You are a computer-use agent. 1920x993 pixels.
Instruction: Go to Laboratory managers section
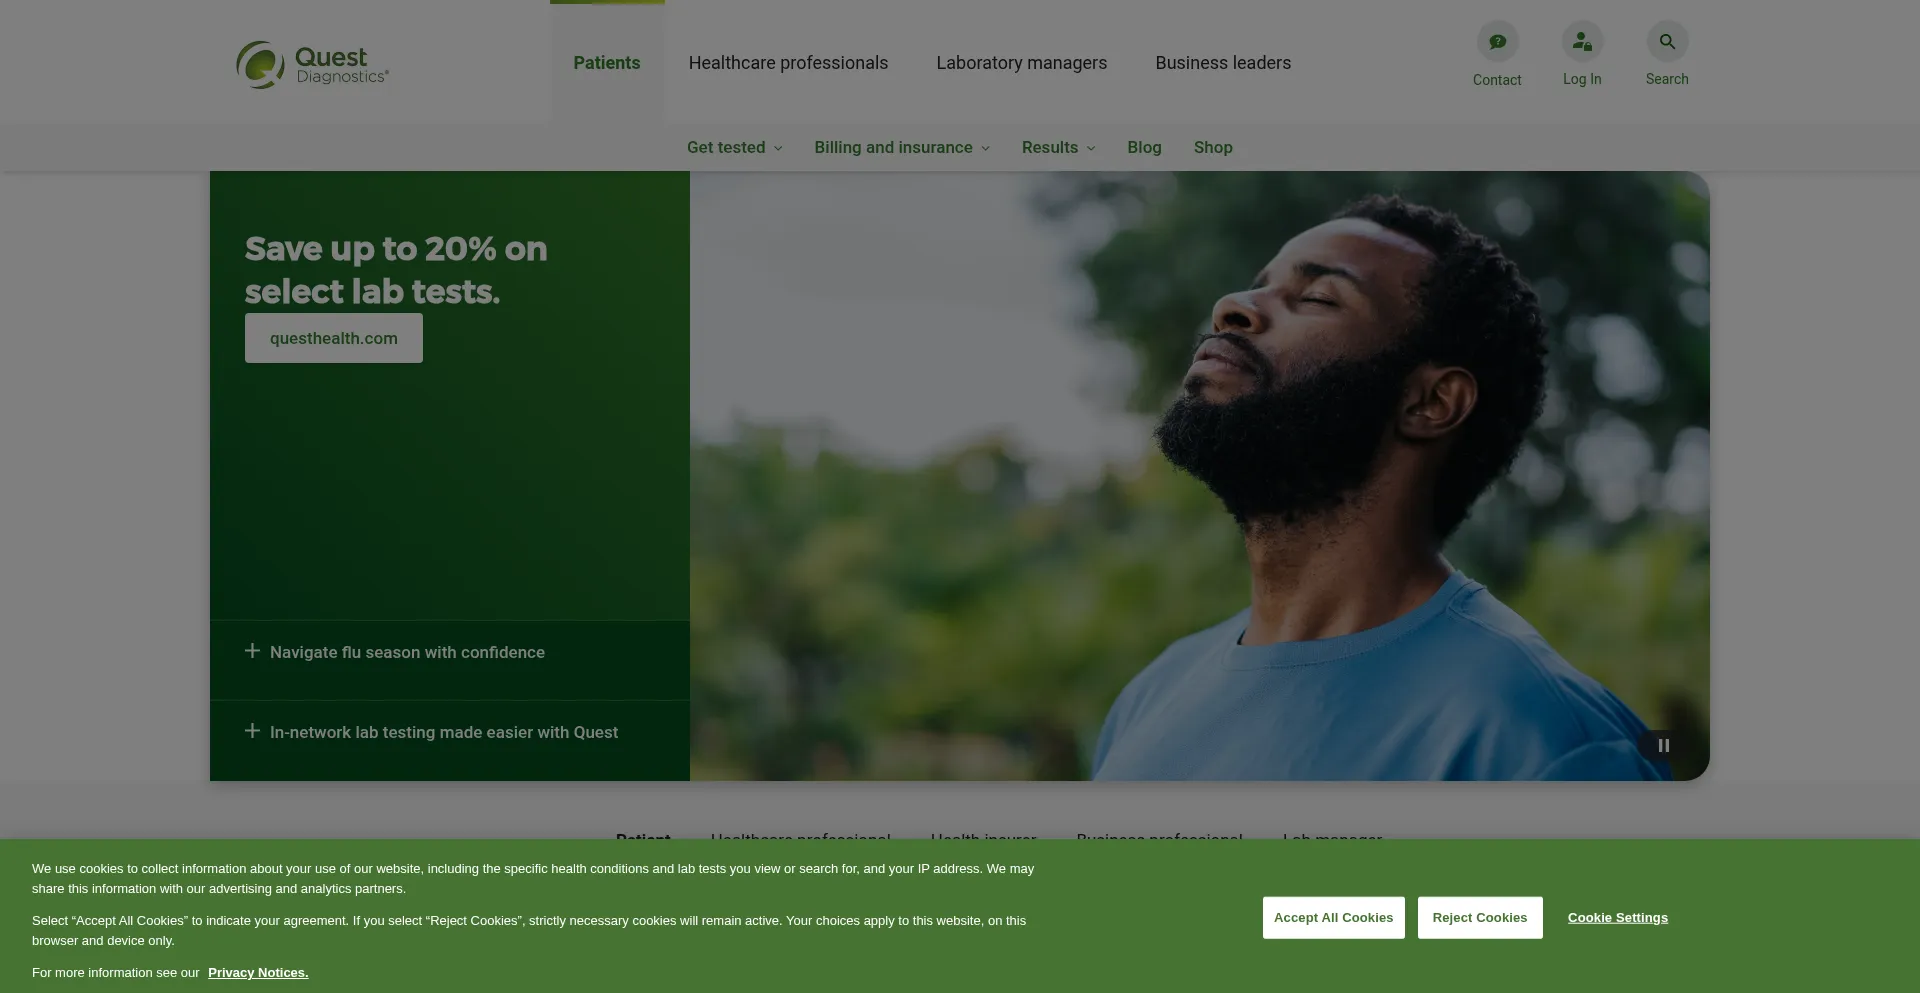[1022, 63]
